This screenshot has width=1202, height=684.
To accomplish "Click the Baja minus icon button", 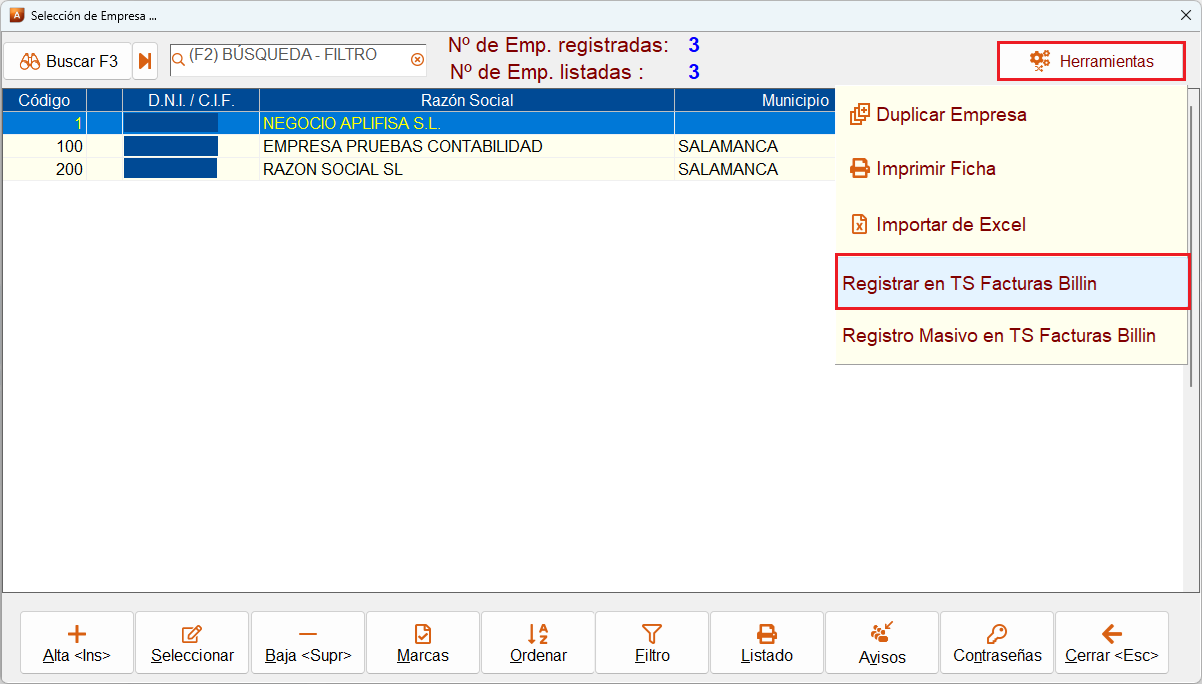I will pyautogui.click(x=308, y=644).
